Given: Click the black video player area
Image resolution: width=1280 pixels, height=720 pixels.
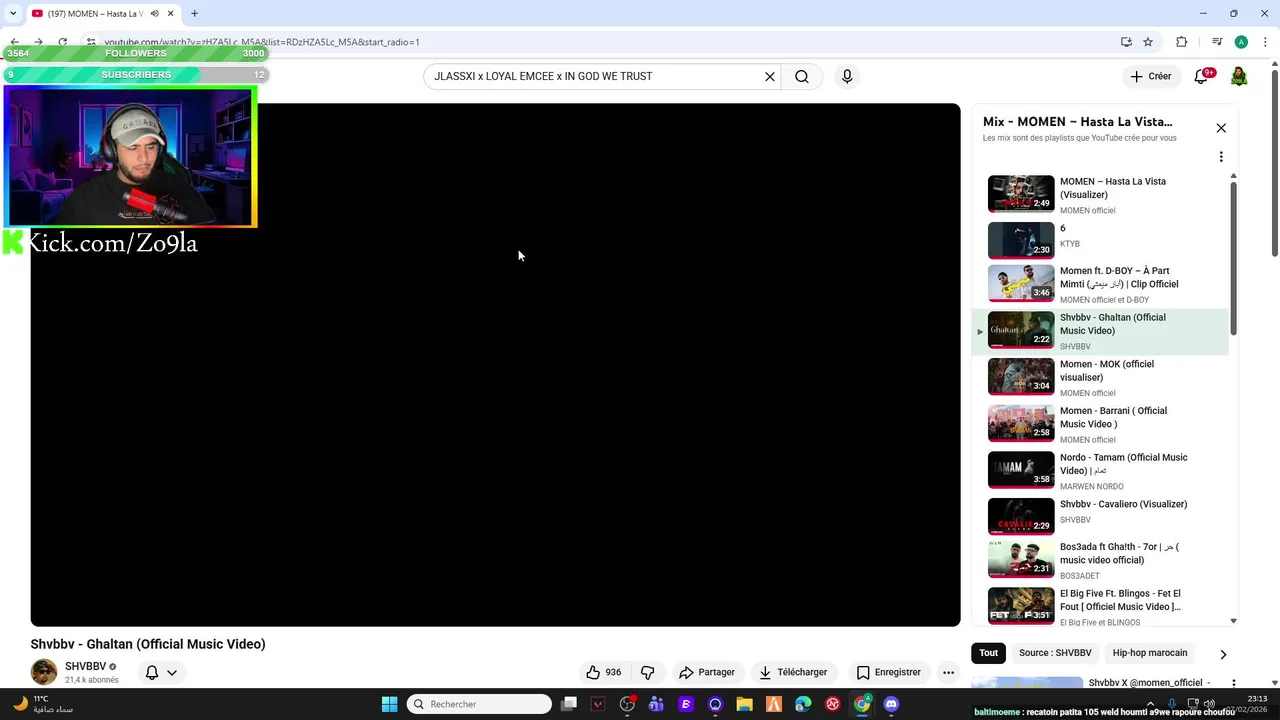Looking at the screenshot, I should click(495, 365).
